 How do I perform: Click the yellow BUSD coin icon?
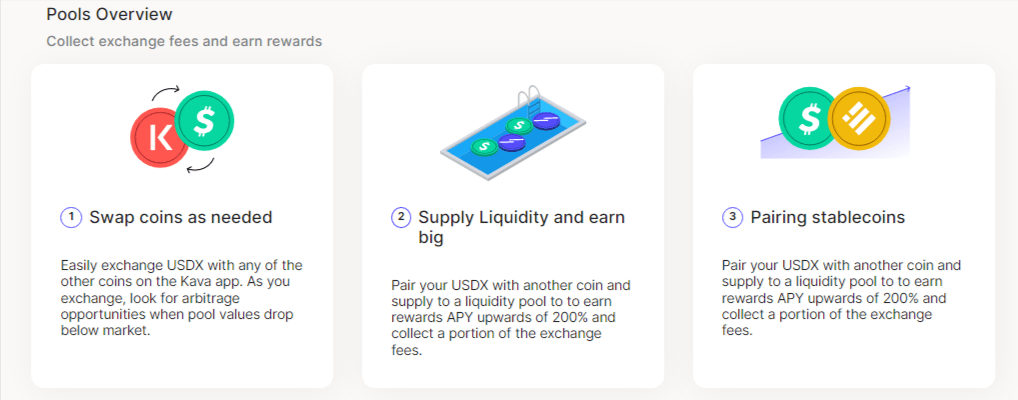pos(859,119)
